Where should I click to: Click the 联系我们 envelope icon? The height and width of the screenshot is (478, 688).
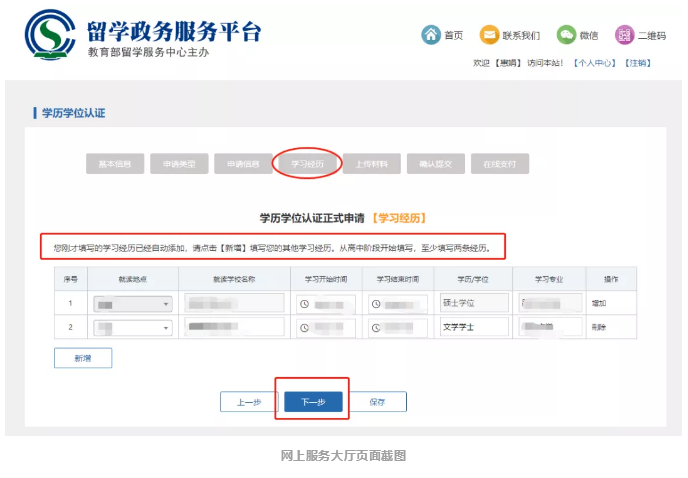click(x=489, y=35)
